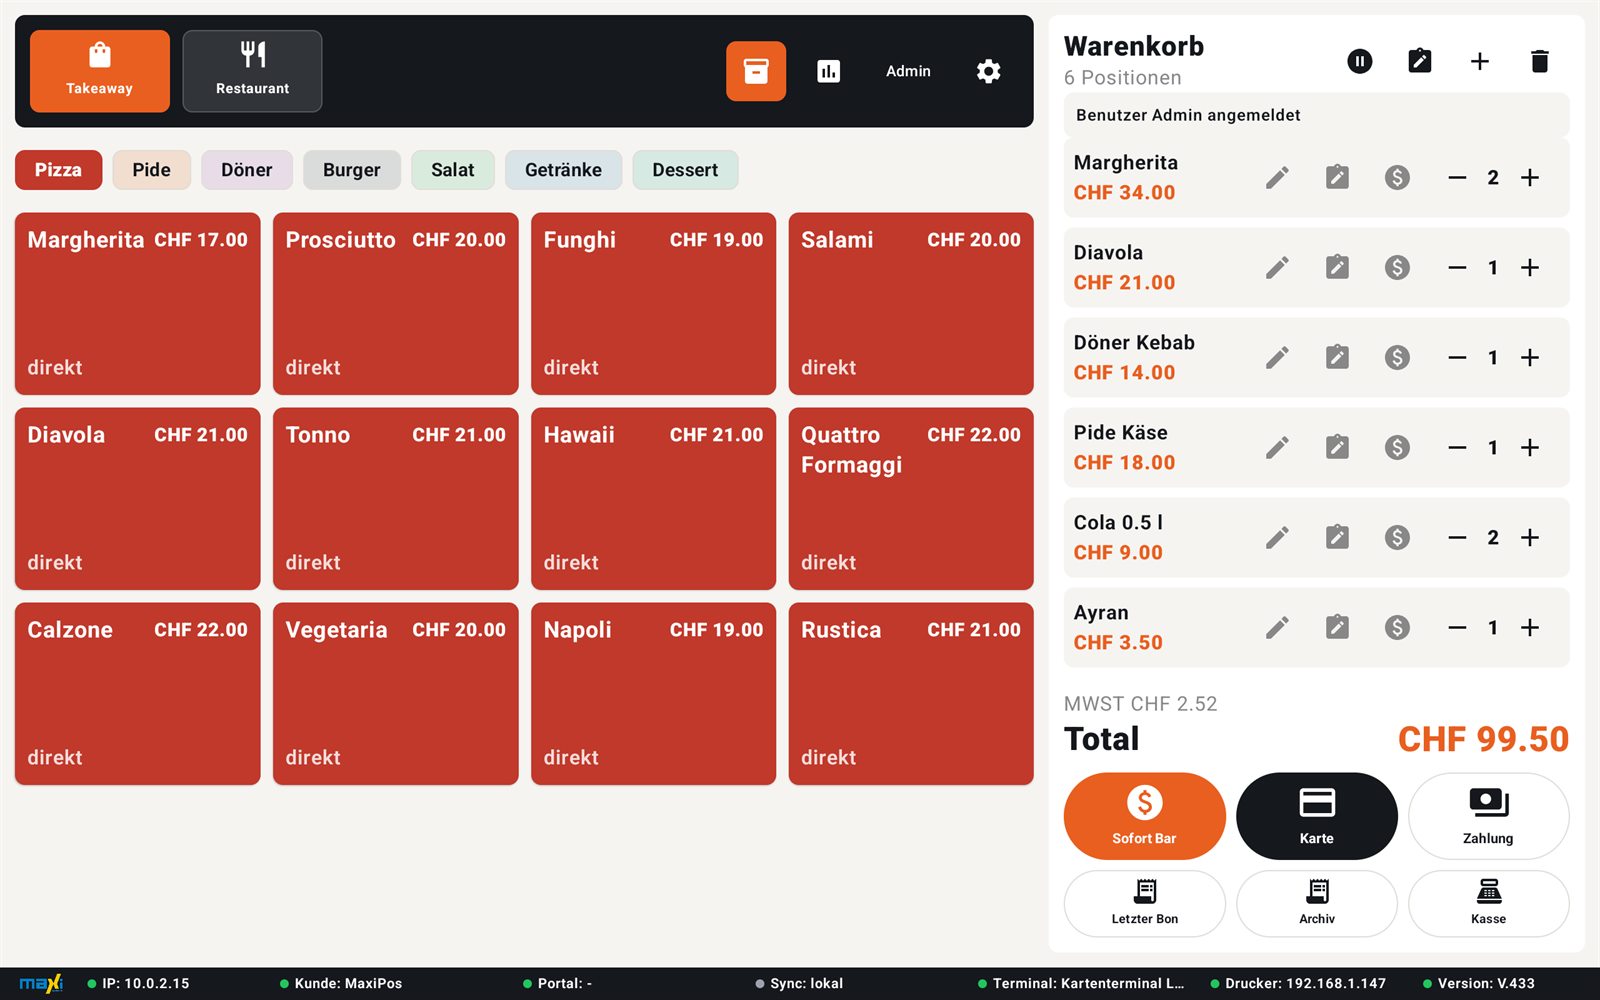
Task: Pause the current cart order
Action: click(1360, 61)
